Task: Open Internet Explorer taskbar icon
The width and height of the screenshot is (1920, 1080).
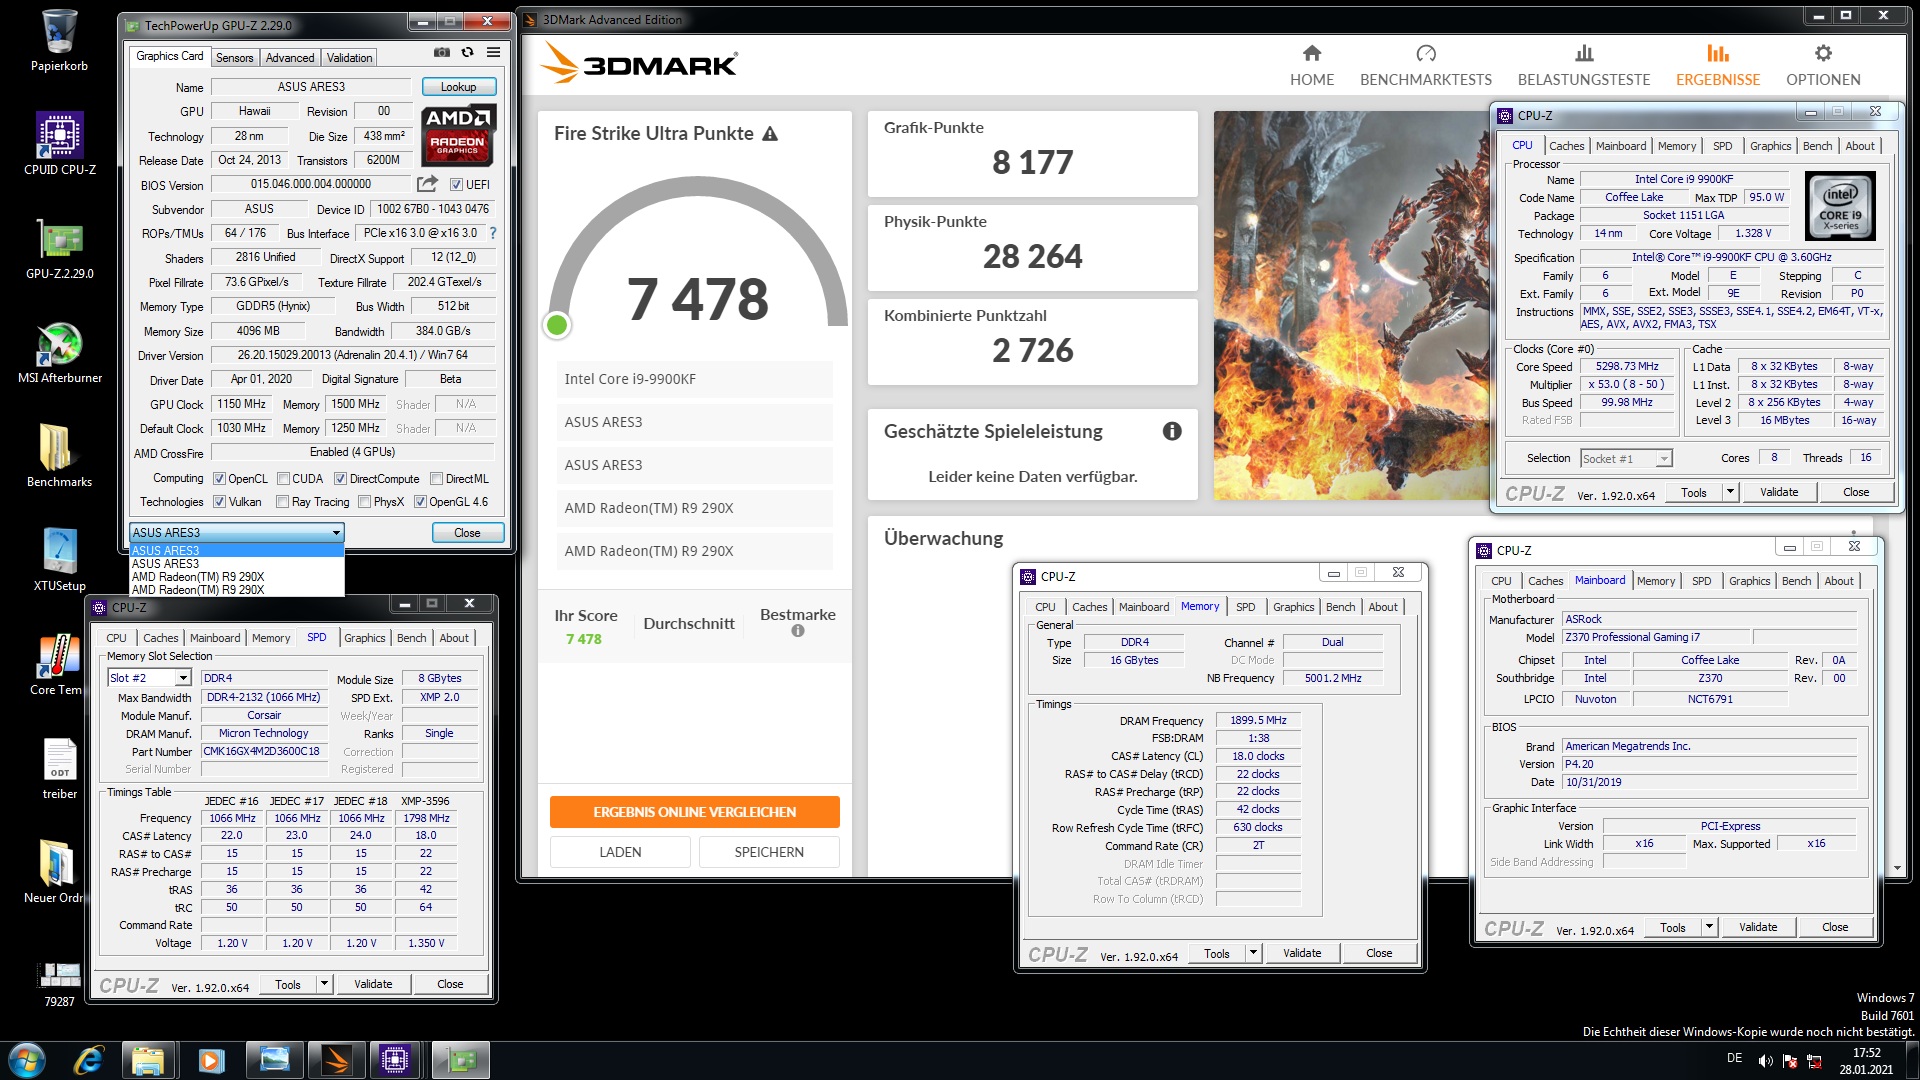Action: (x=90, y=1060)
